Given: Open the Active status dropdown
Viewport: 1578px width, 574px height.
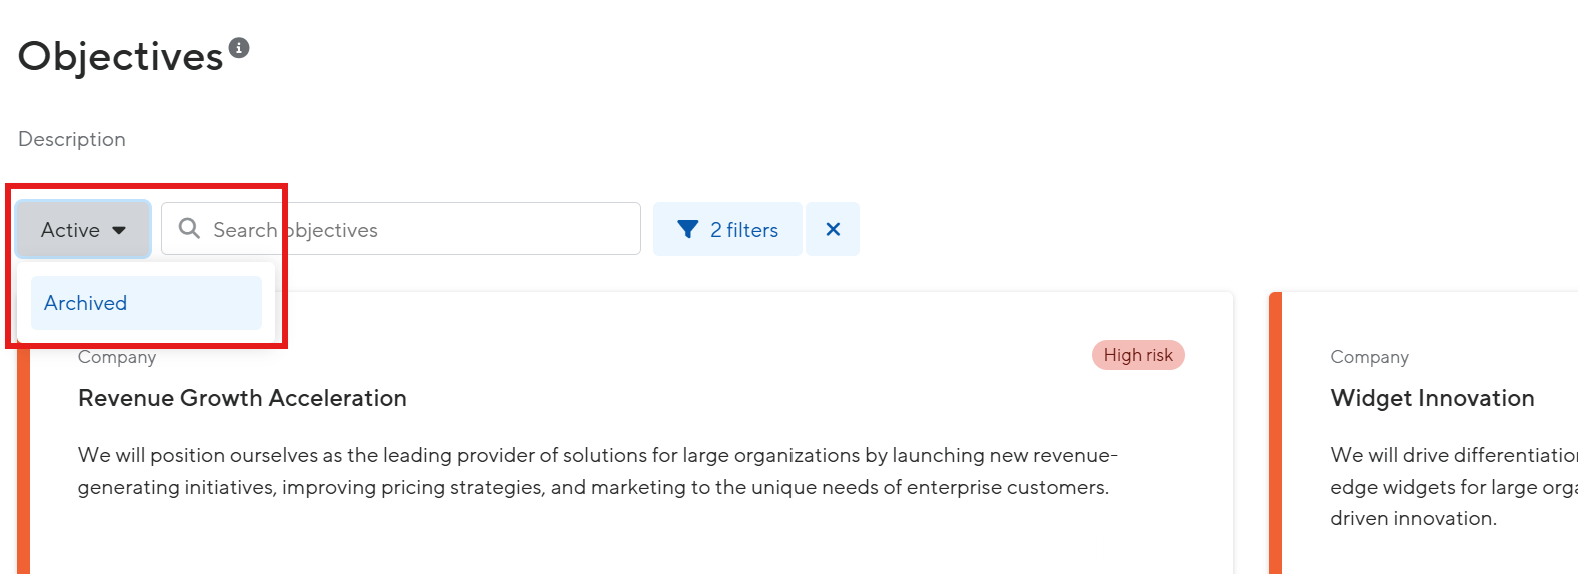Looking at the screenshot, I should (x=83, y=229).
